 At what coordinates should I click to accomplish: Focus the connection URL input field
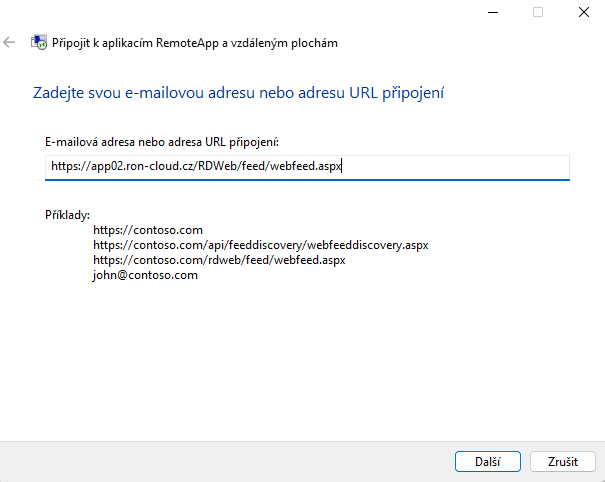coord(307,167)
